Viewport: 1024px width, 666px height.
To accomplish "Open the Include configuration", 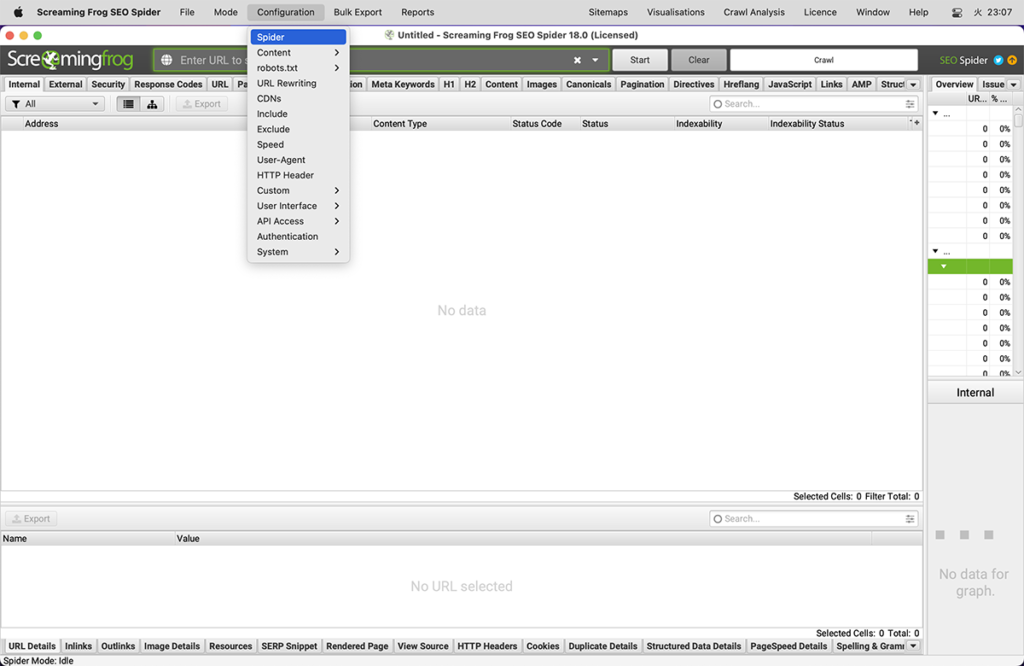I will (x=298, y=114).
